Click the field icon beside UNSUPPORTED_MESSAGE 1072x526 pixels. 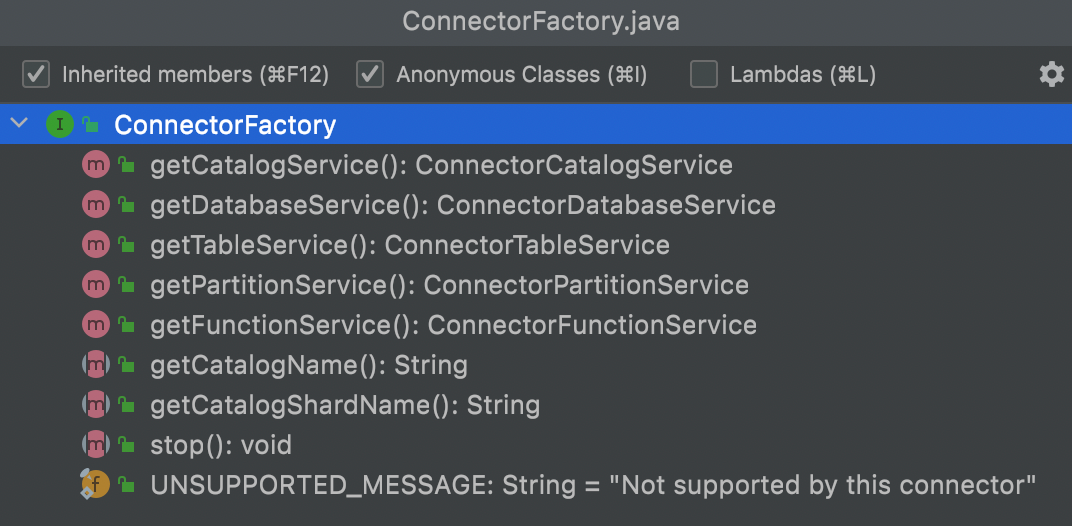click(x=95, y=484)
